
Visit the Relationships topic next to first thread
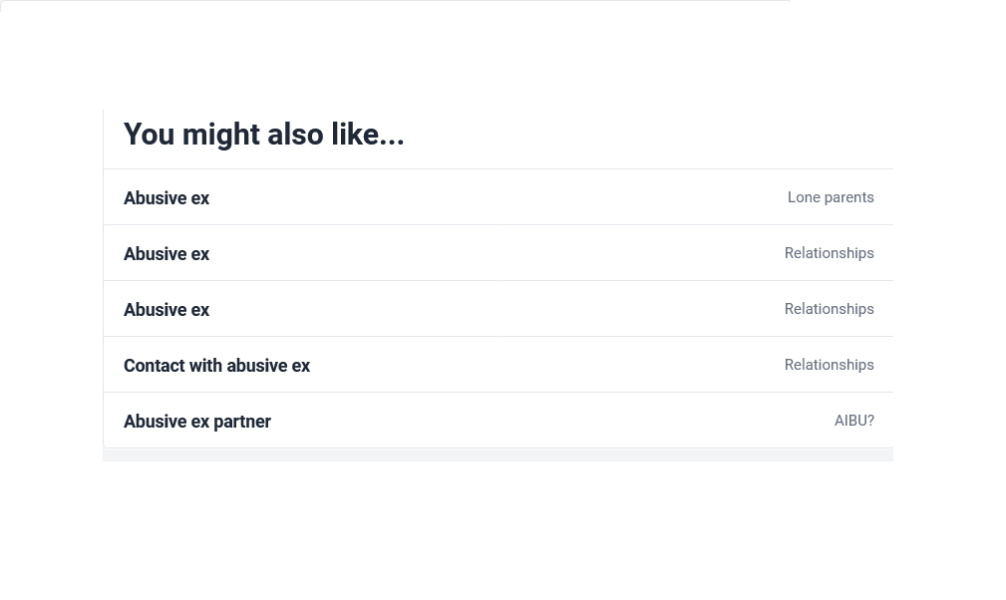829,253
